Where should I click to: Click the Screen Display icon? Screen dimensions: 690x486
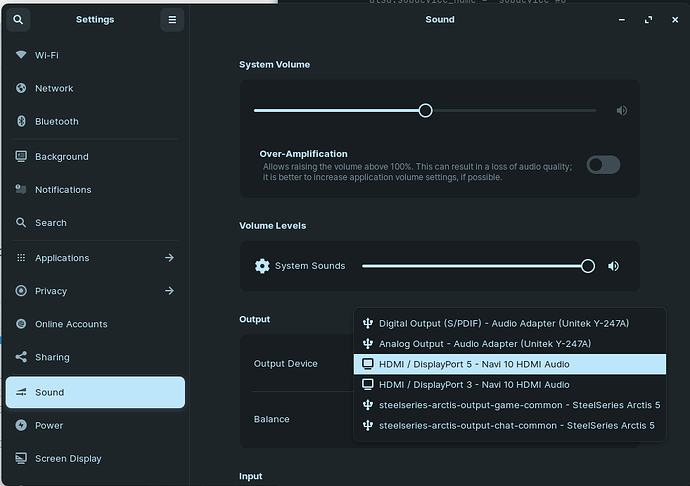pyautogui.click(x=21, y=458)
